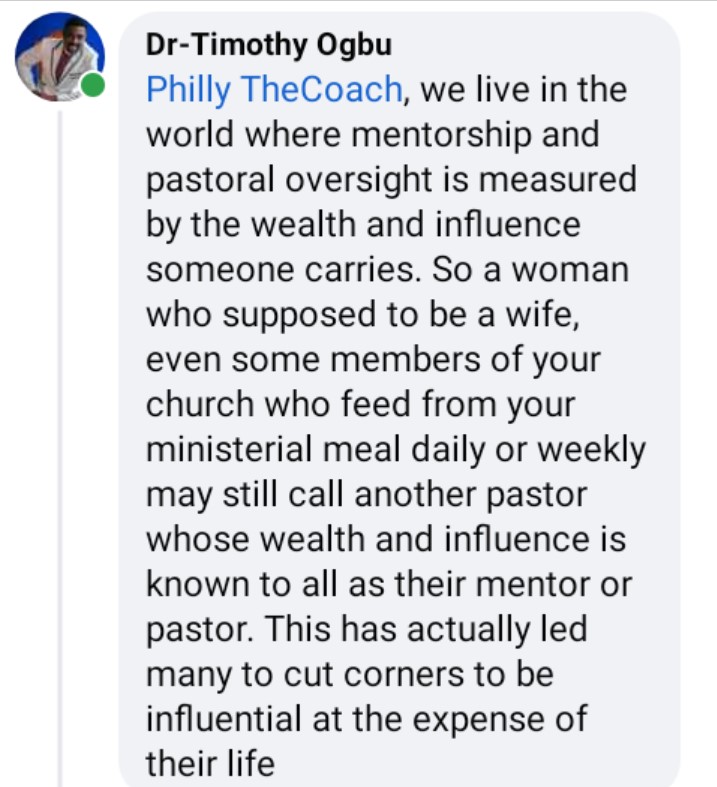Screen dimensions: 717x787
Task: Click the line 'may still call another pastor'
Action: [366, 495]
